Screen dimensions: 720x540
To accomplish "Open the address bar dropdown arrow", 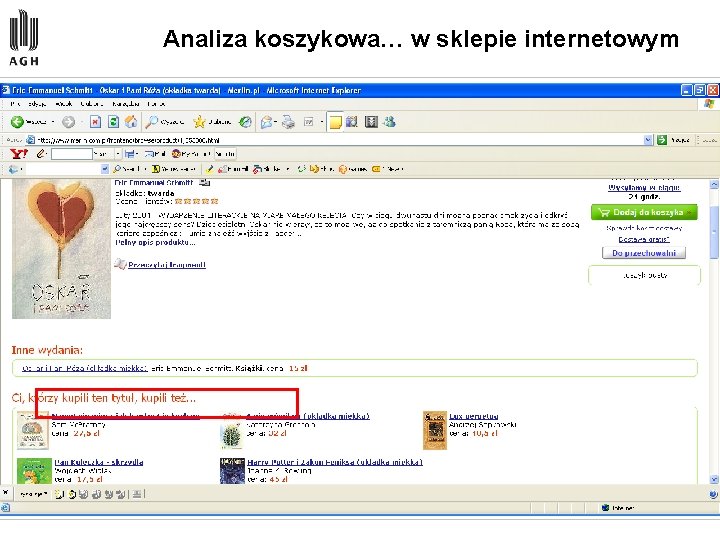I will (647, 140).
